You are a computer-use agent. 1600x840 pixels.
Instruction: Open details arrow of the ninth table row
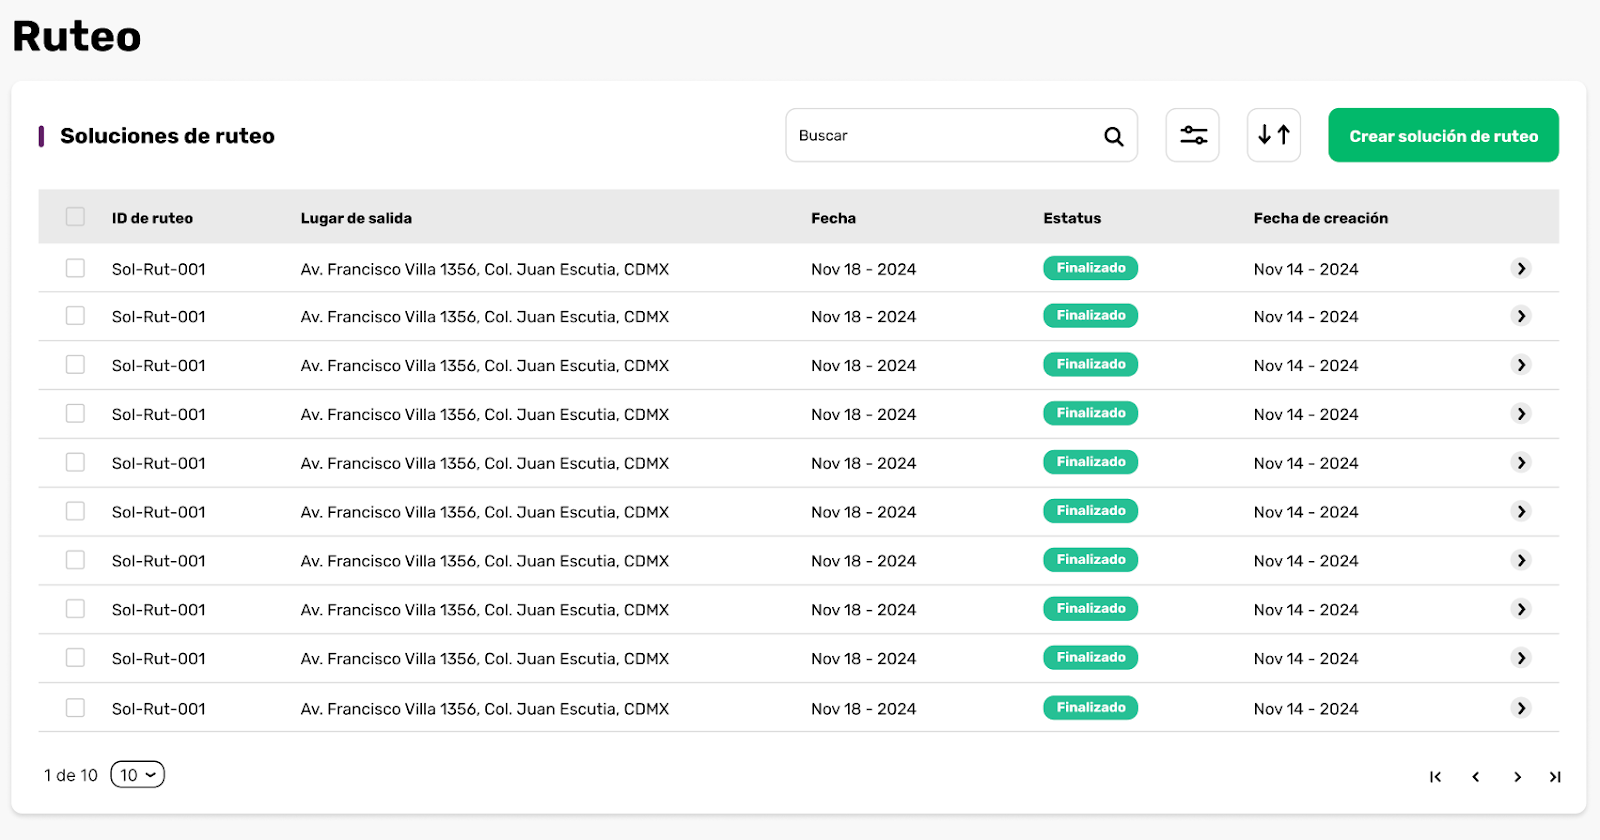coord(1521,658)
